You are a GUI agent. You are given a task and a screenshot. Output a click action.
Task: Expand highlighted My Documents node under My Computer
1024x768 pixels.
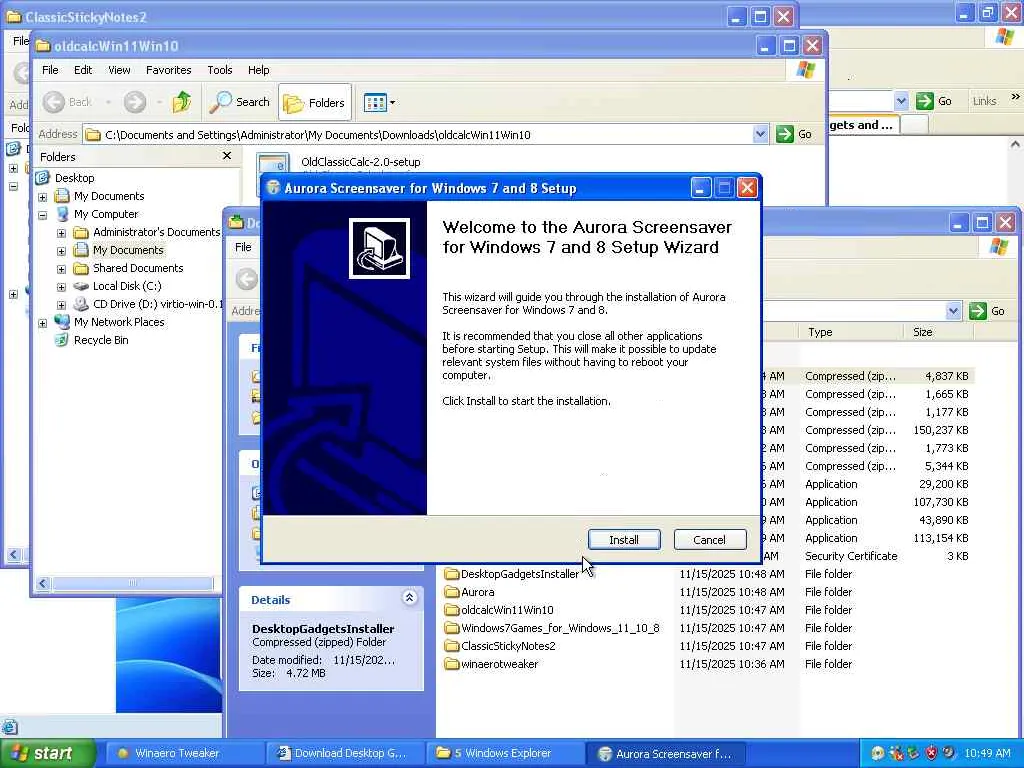pyautogui.click(x=61, y=251)
